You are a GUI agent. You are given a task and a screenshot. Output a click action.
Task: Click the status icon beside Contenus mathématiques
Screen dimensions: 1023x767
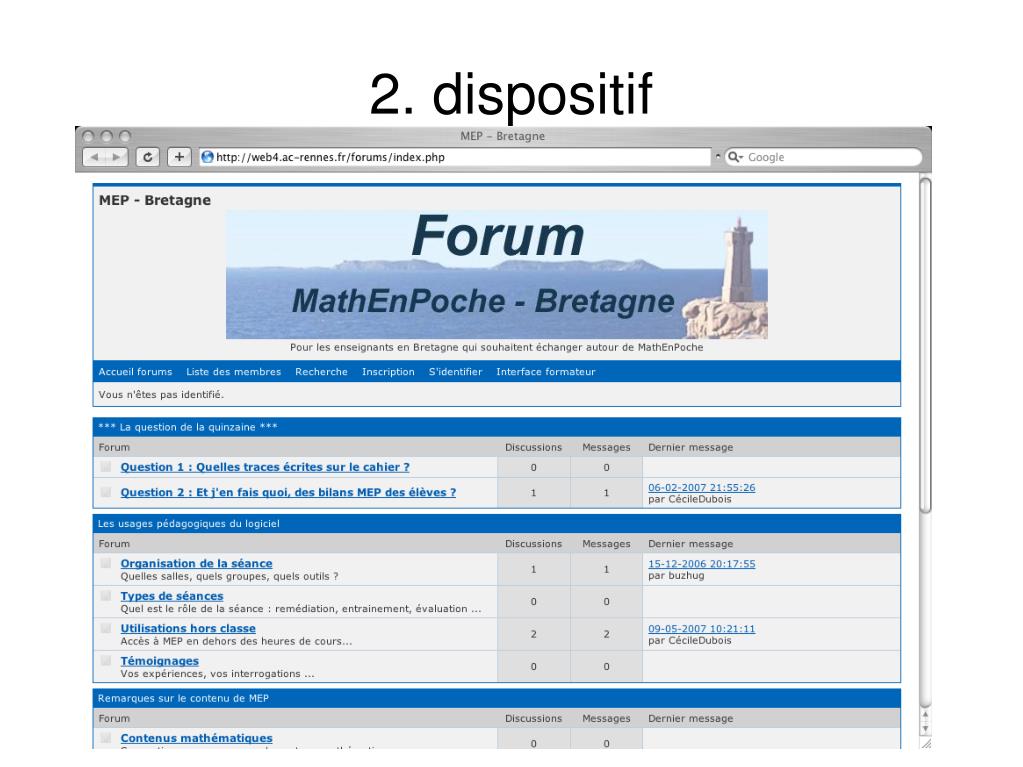coord(106,738)
